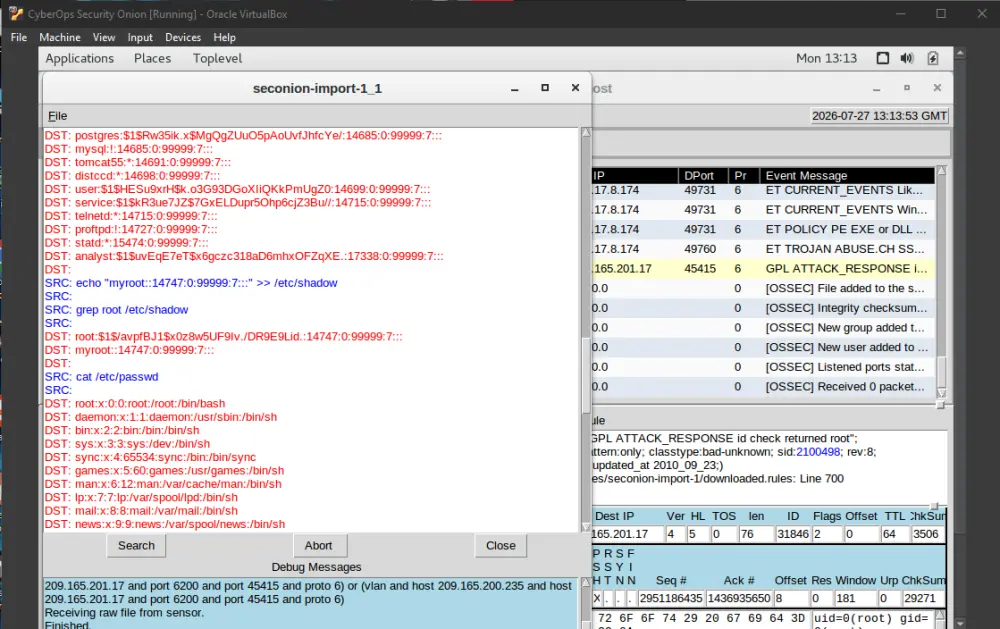Select the OSSEC New group added event

[x=763, y=328]
